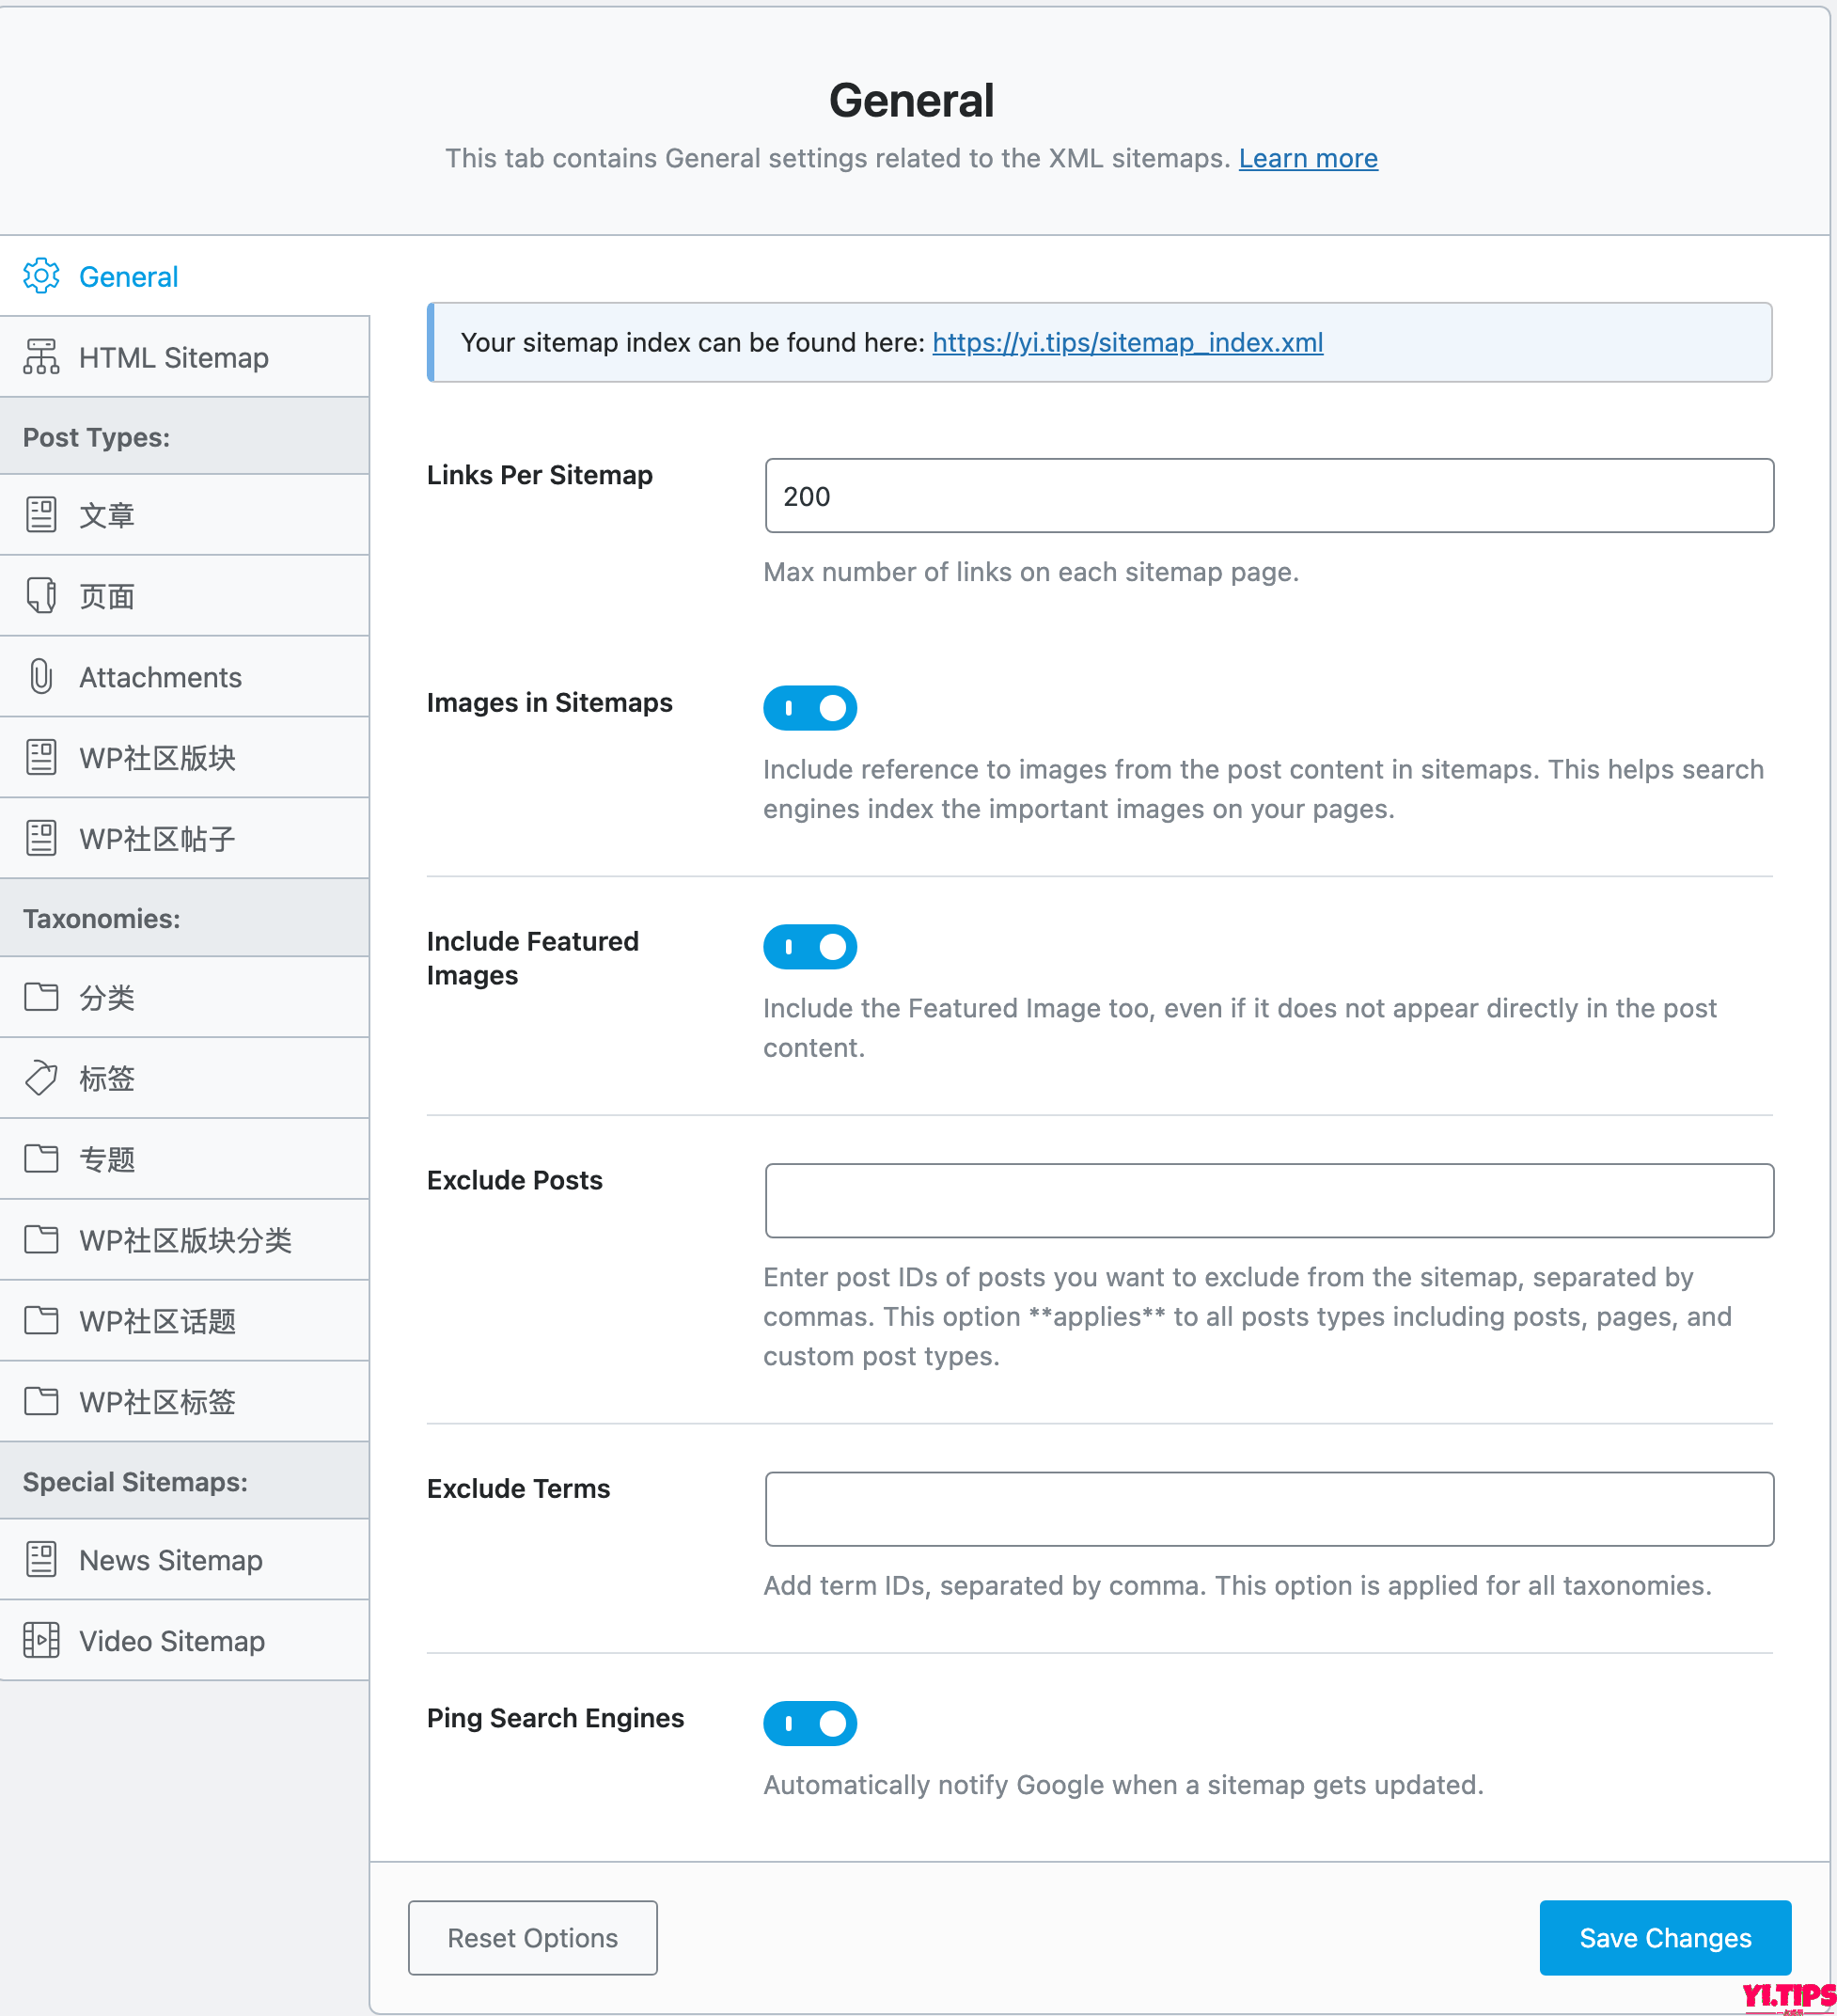1837x2016 pixels.
Task: Select the HTML Sitemap tree icon
Action: click(41, 357)
